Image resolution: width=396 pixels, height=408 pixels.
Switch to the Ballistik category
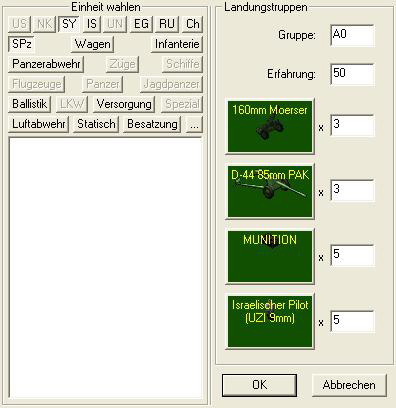tap(29, 104)
